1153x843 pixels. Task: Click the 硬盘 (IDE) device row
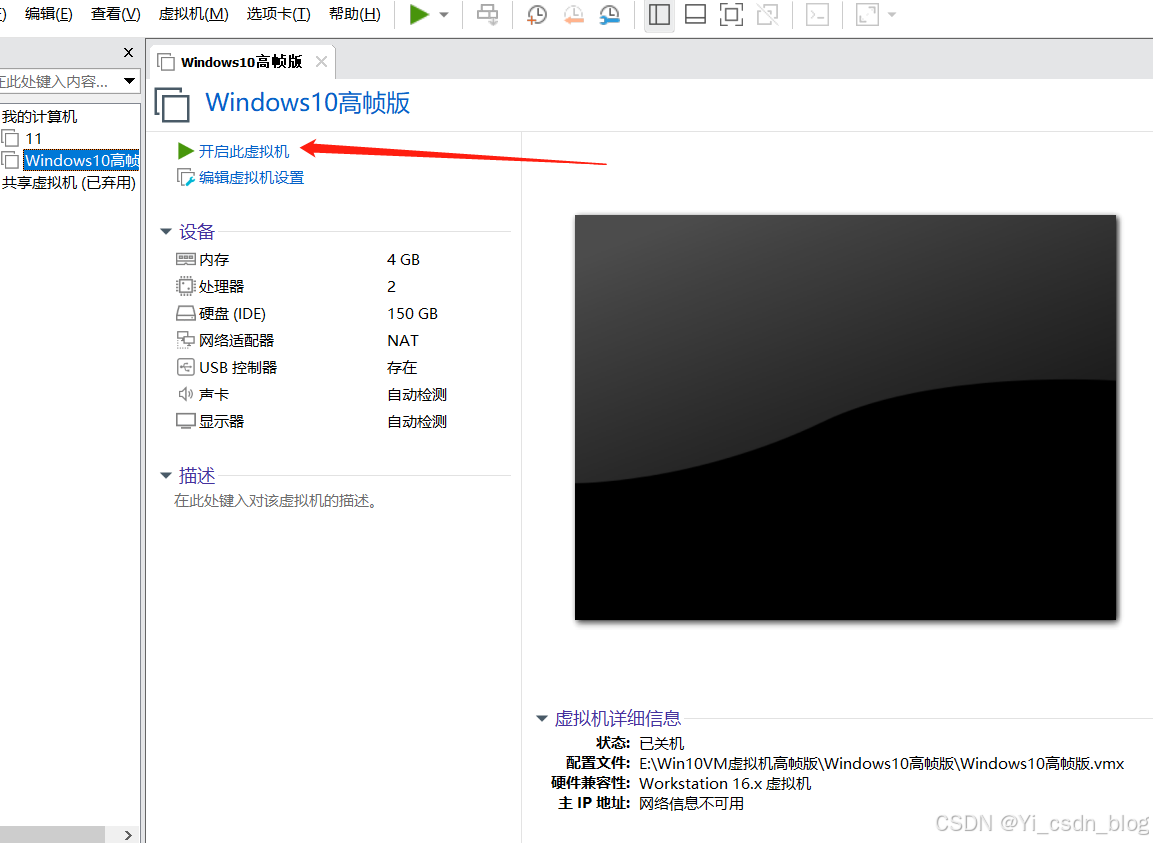(343, 313)
